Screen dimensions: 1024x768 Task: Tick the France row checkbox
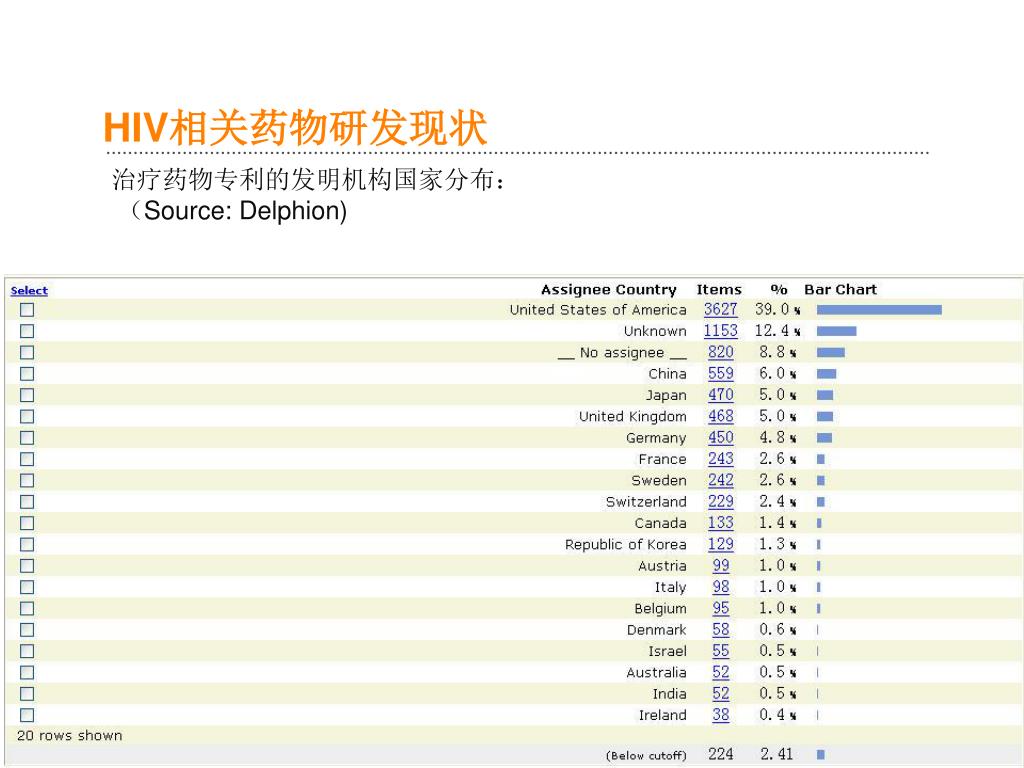tap(27, 459)
